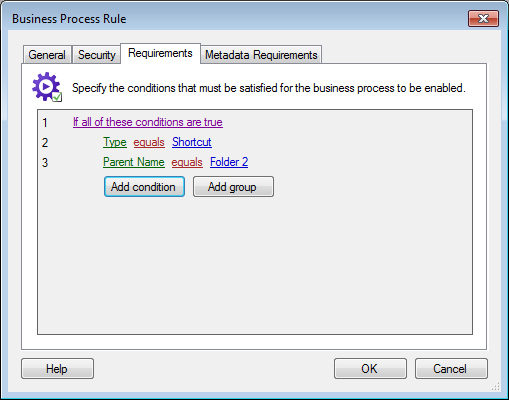Click empty space in the conditions list
The height and width of the screenshot is (400, 509).
point(255,267)
